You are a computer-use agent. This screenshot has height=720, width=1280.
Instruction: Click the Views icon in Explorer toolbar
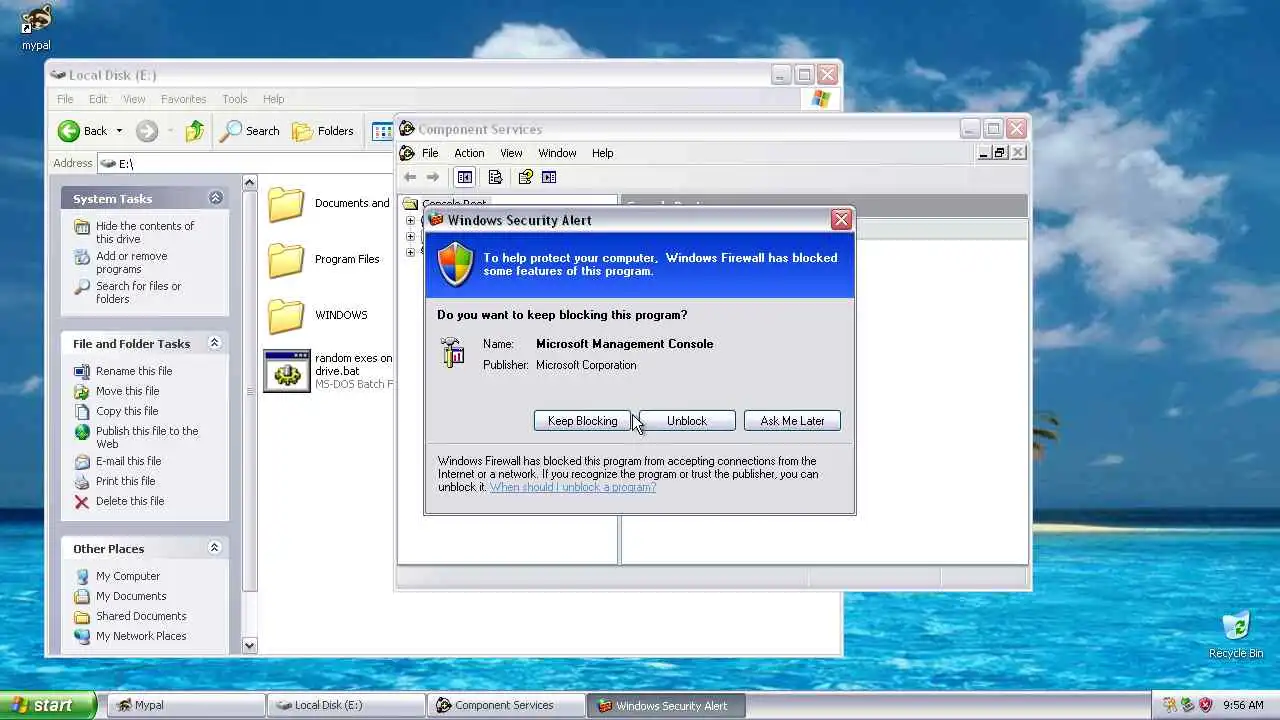382,131
